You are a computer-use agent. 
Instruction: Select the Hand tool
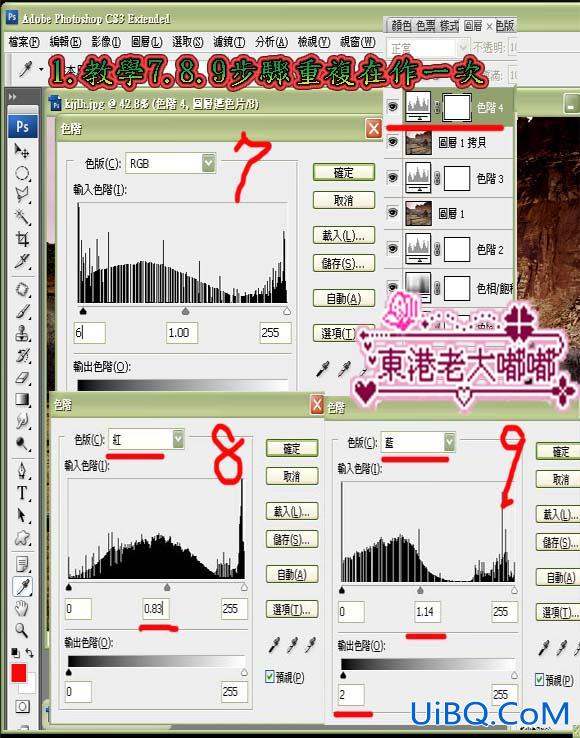(22, 608)
